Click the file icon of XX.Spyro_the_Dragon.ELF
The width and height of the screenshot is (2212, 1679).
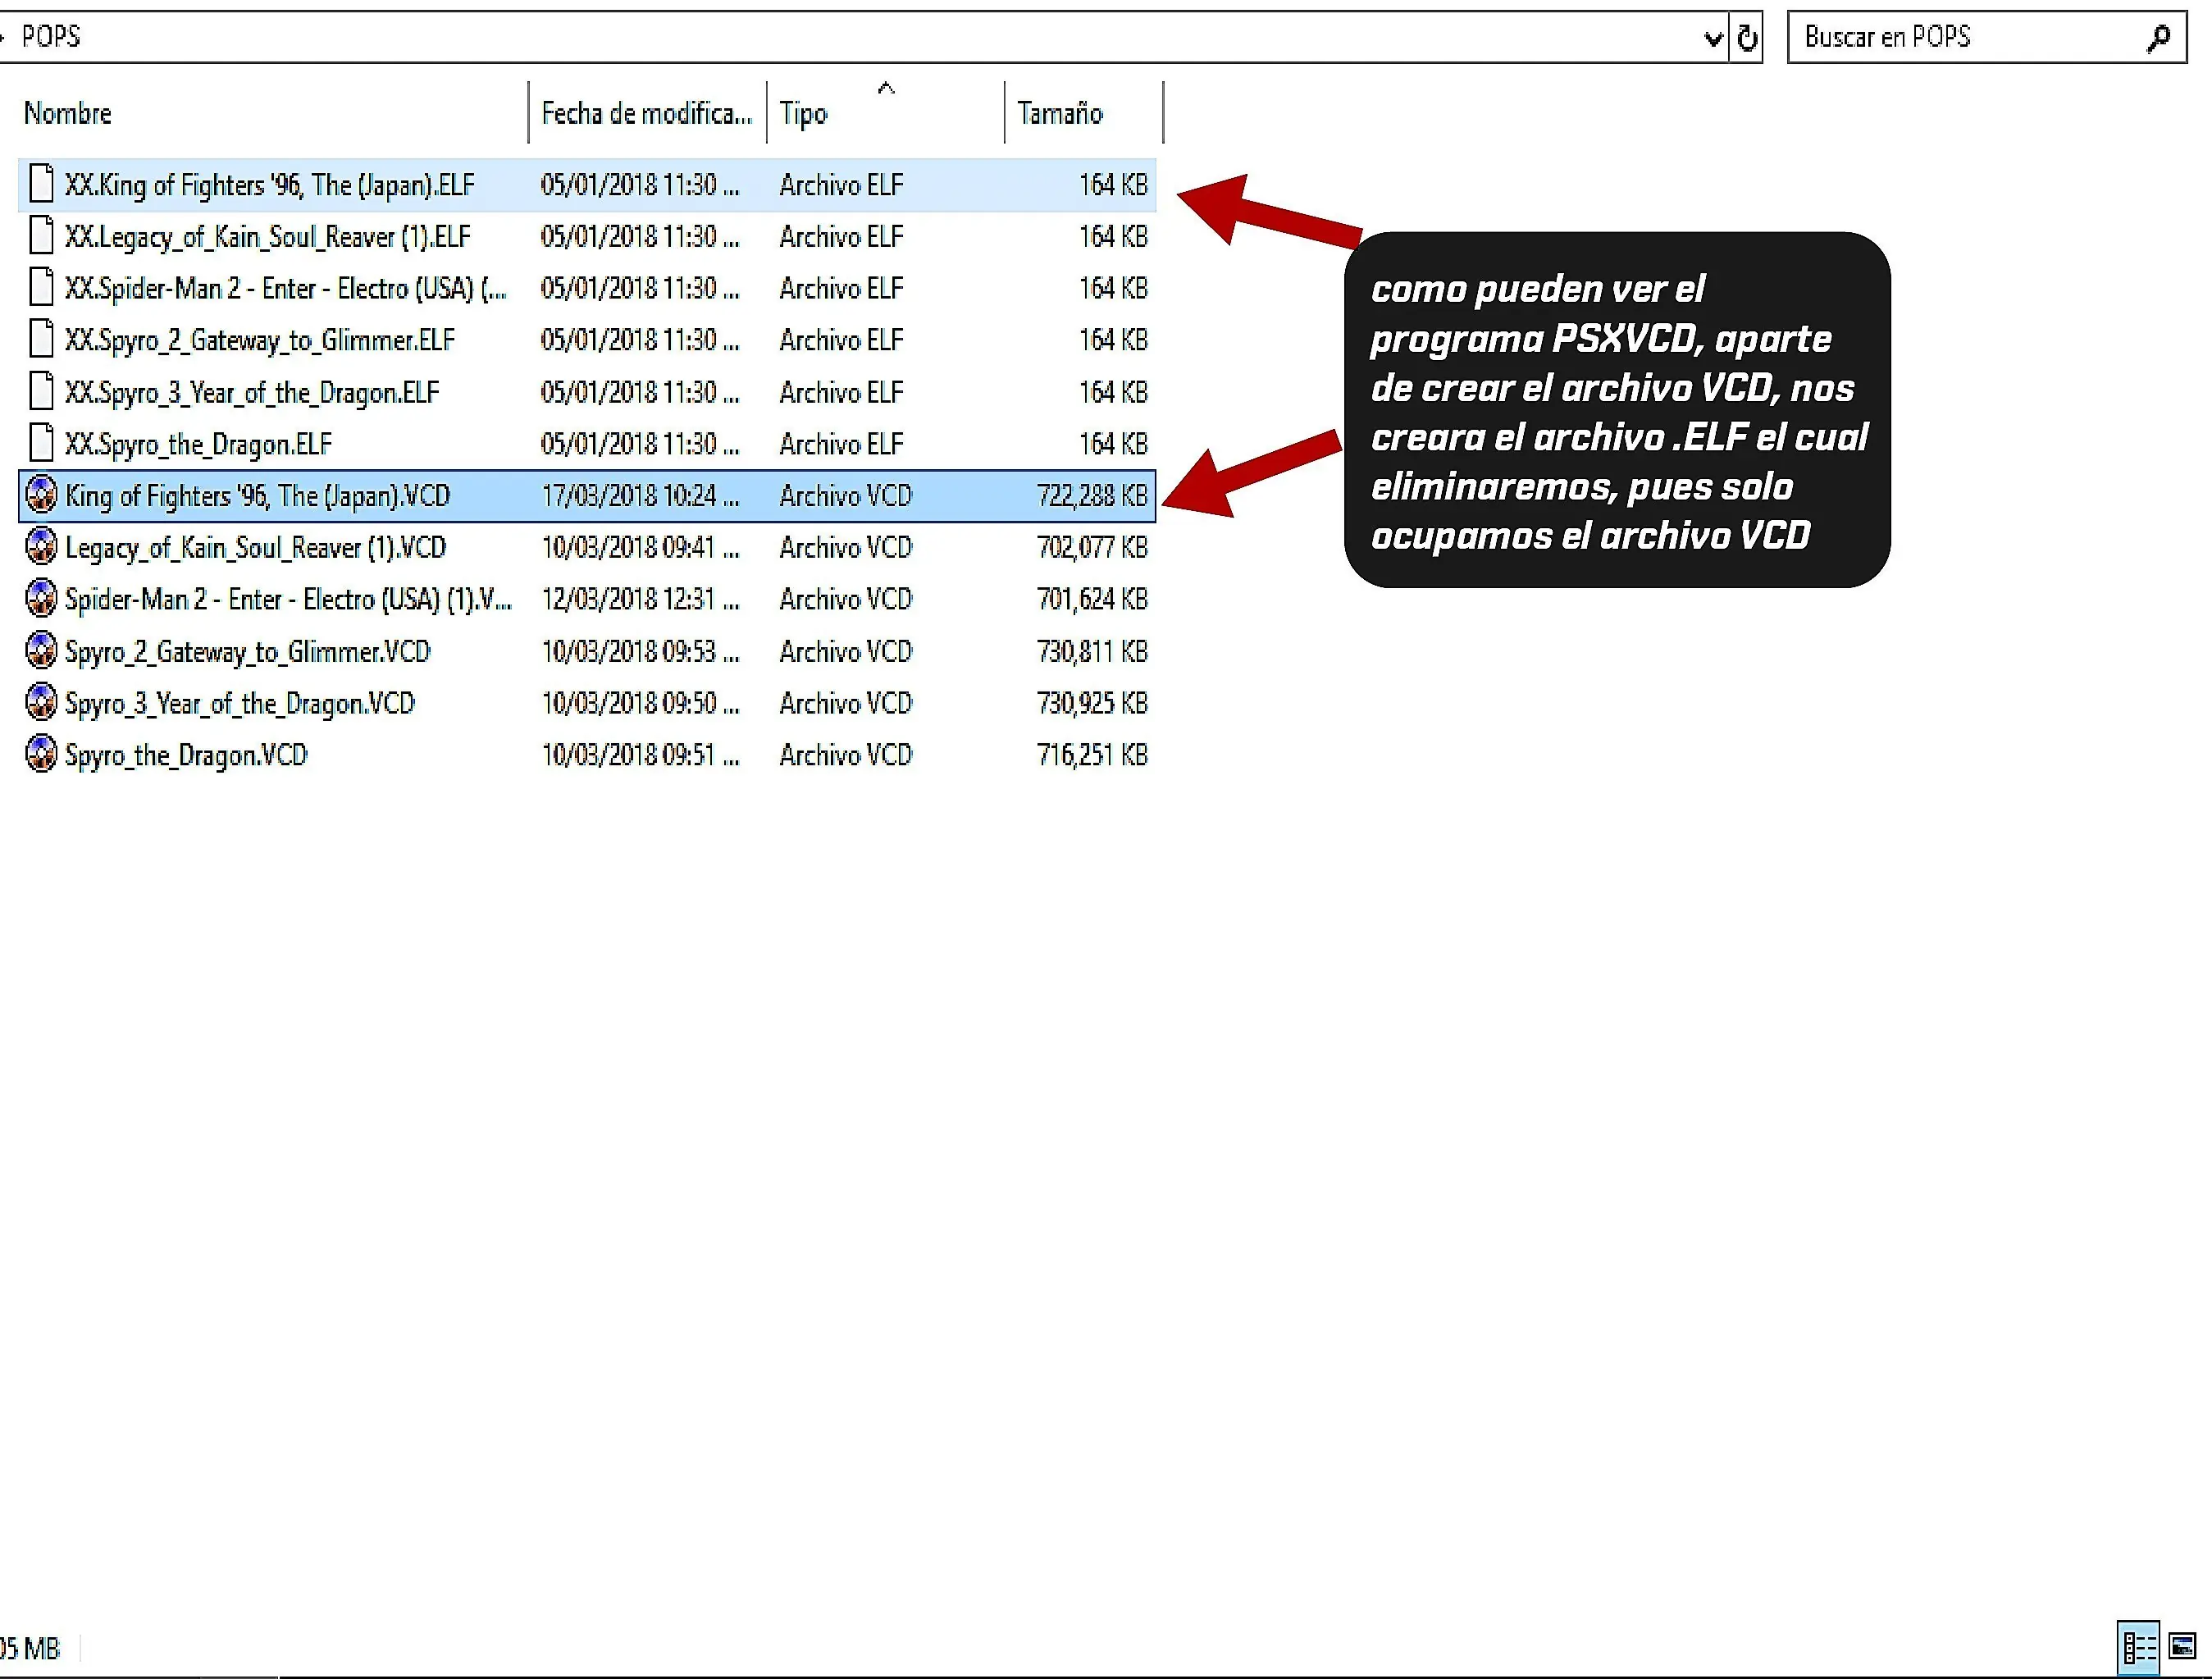[41, 443]
